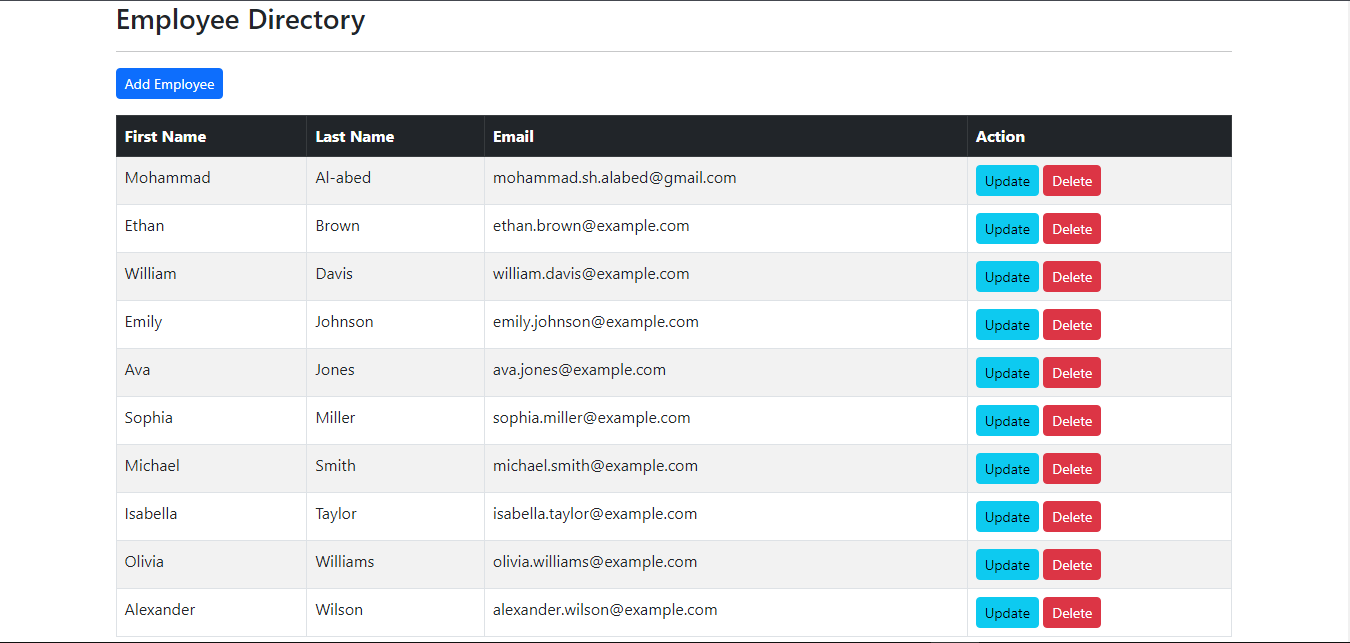Update Emily Johnson's details

(1007, 325)
